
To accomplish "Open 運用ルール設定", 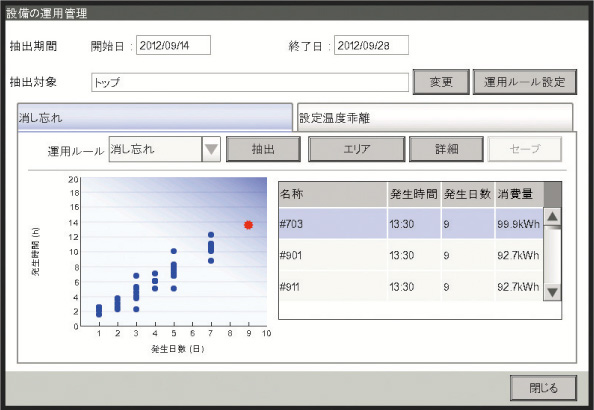I will click(x=525, y=82).
